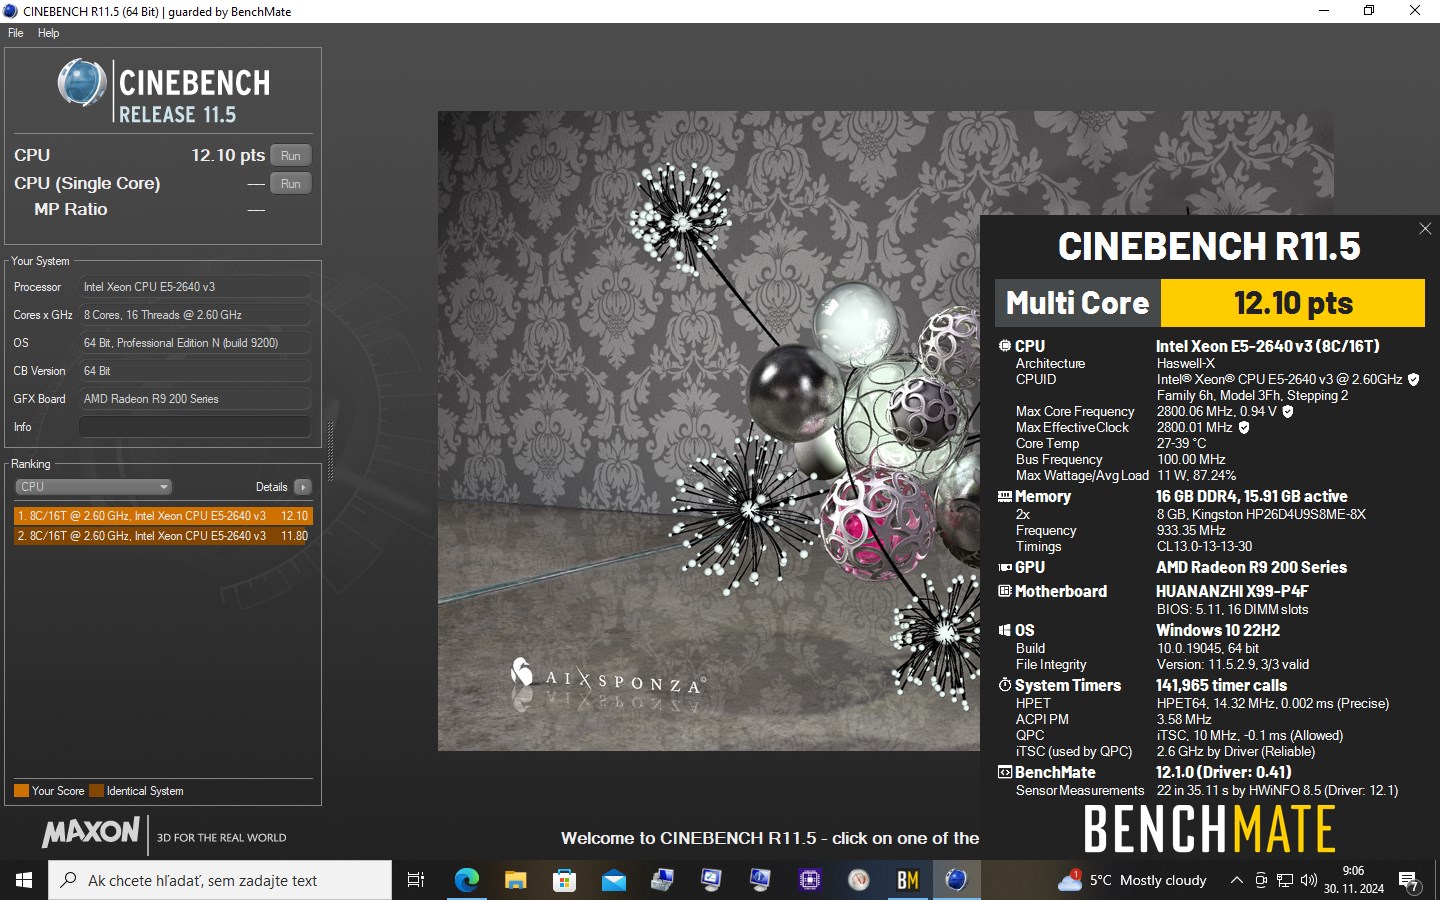
Task: Click the Identical System legend swatch
Action: click(x=96, y=791)
